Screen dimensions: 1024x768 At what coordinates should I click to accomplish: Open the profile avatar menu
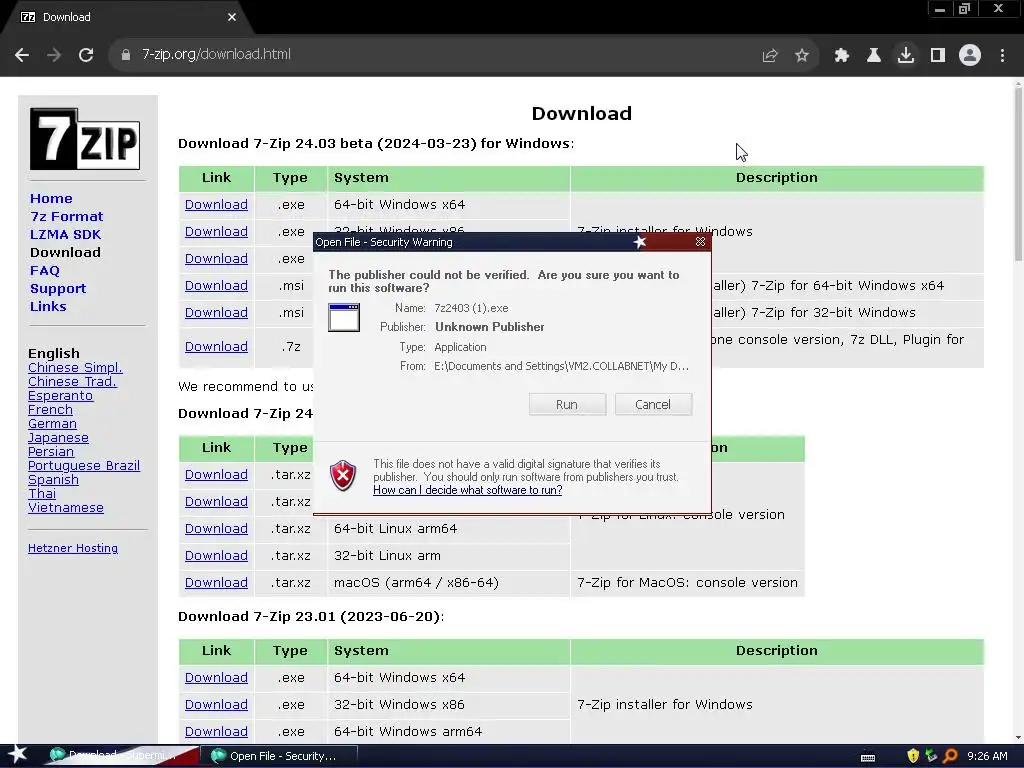pos(970,55)
